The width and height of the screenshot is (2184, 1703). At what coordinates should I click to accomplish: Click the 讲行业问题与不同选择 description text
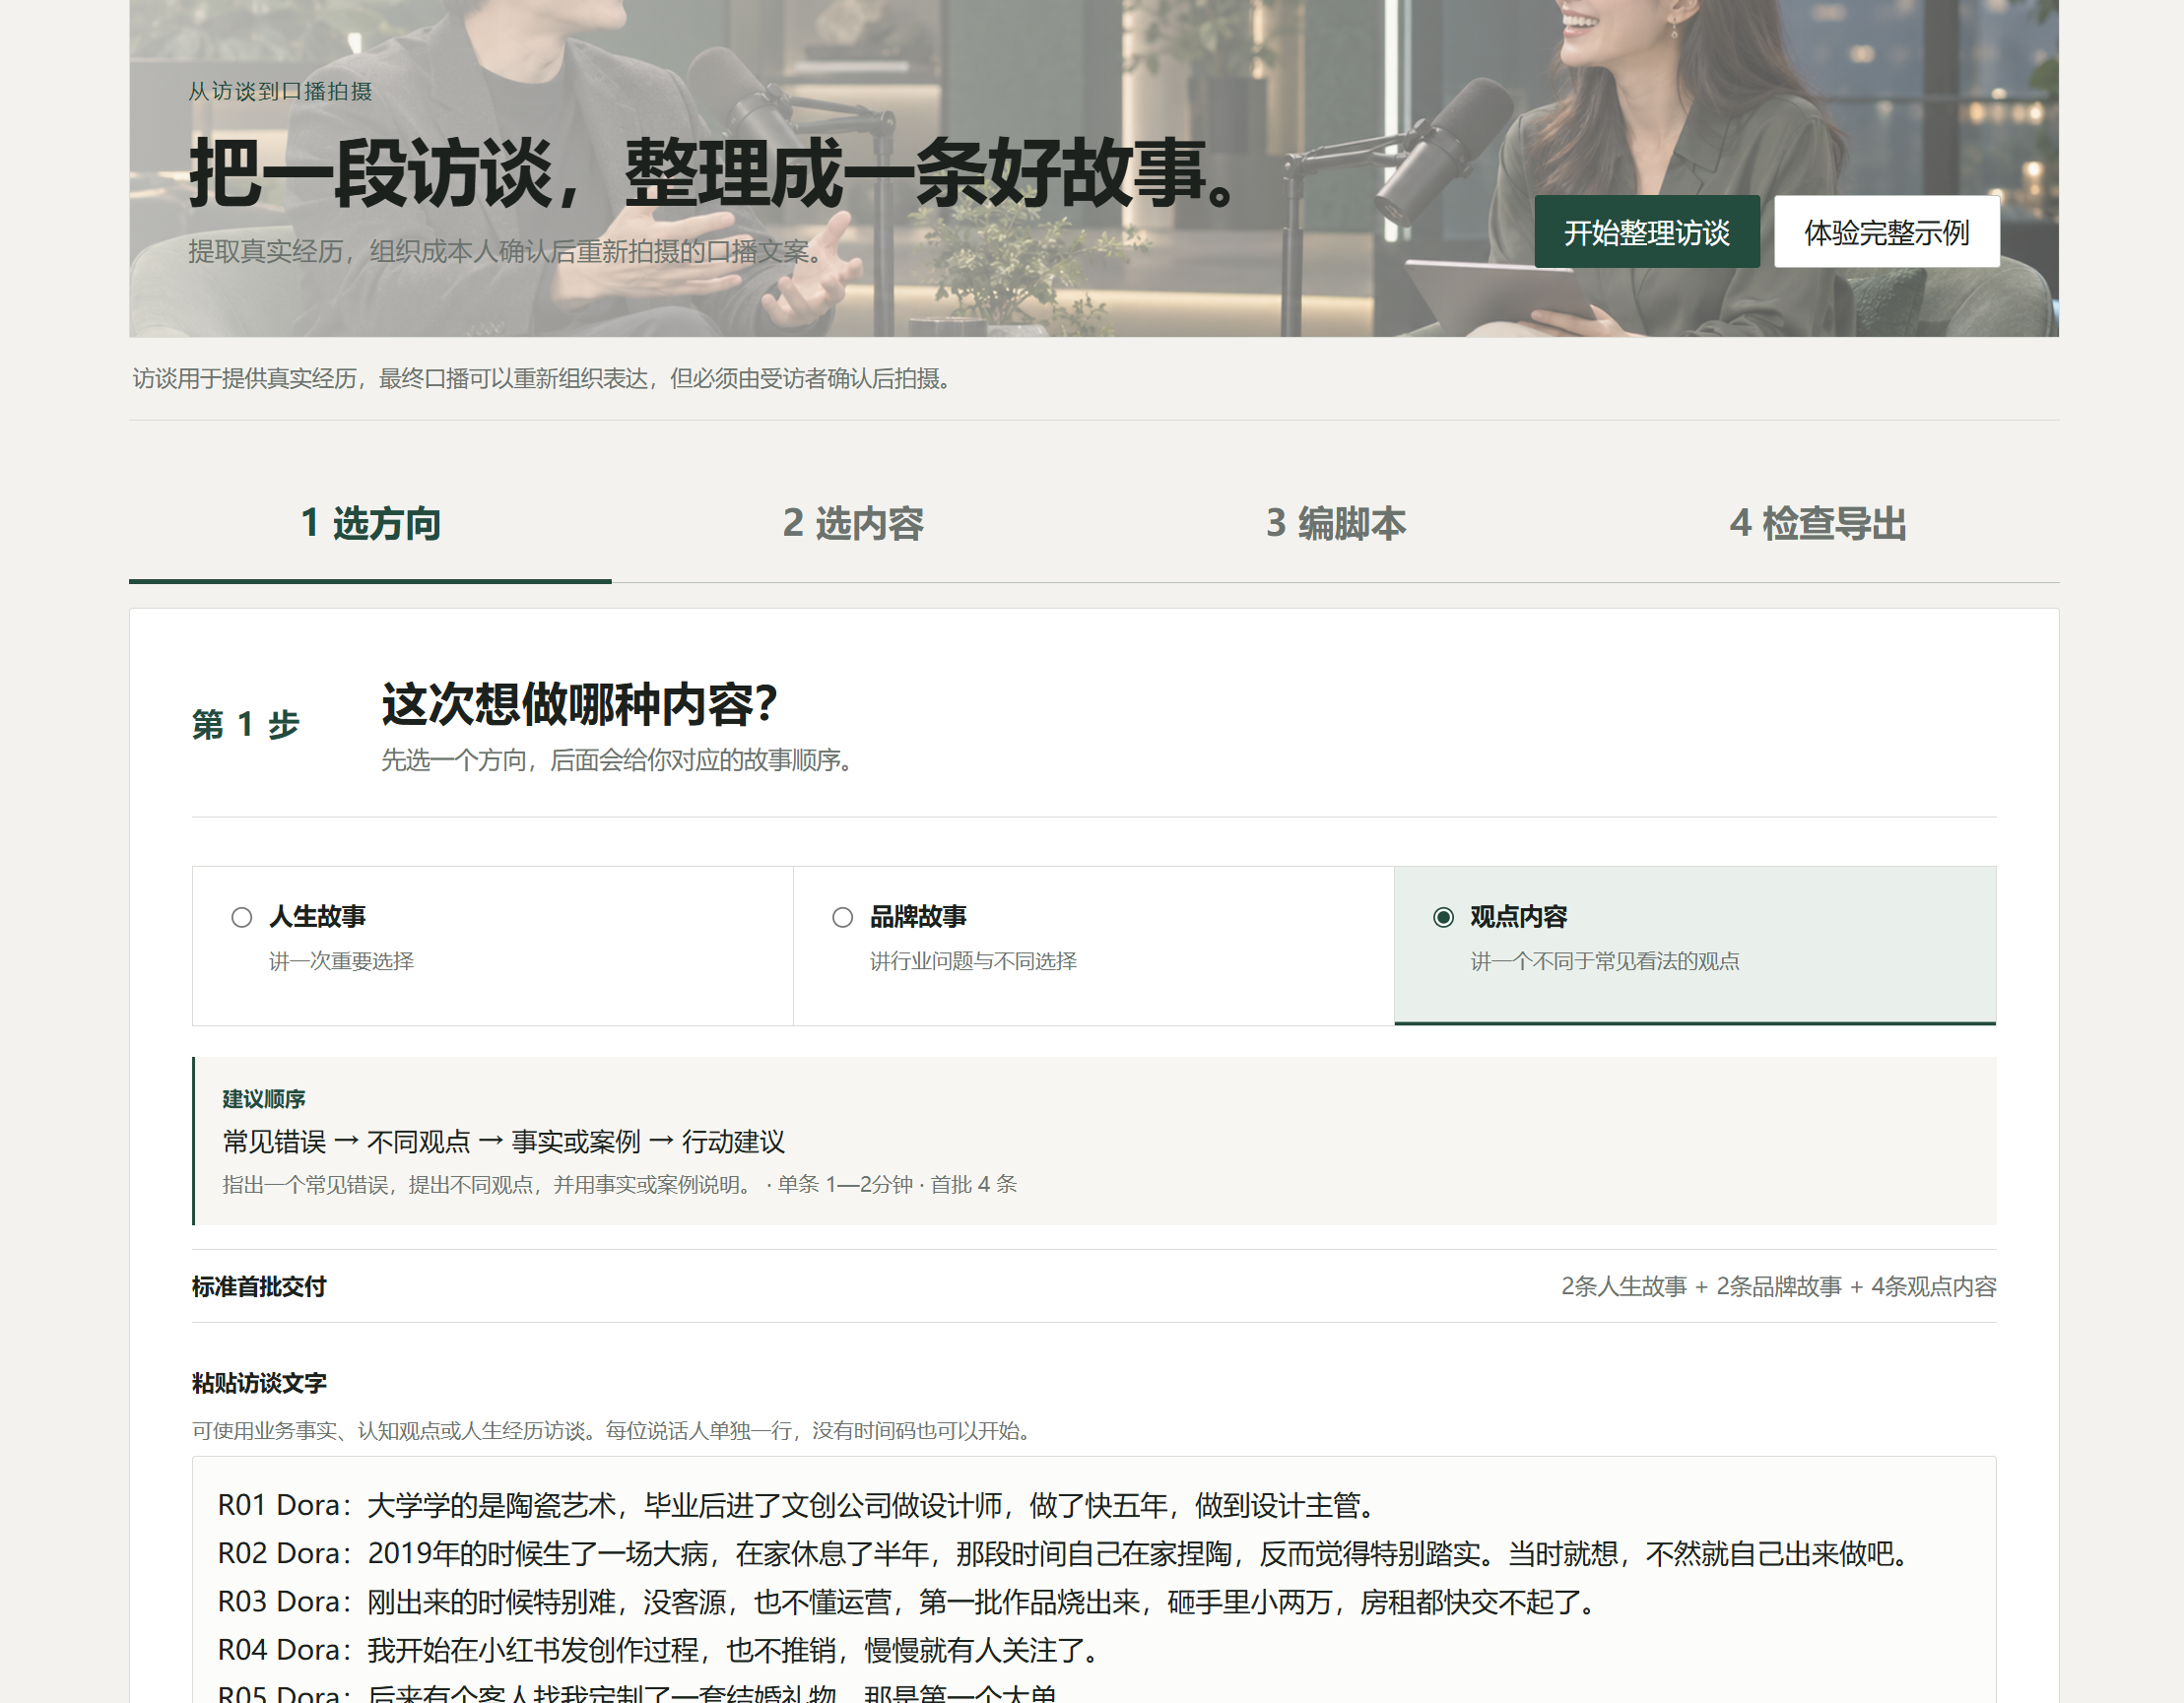pyautogui.click(x=973, y=961)
